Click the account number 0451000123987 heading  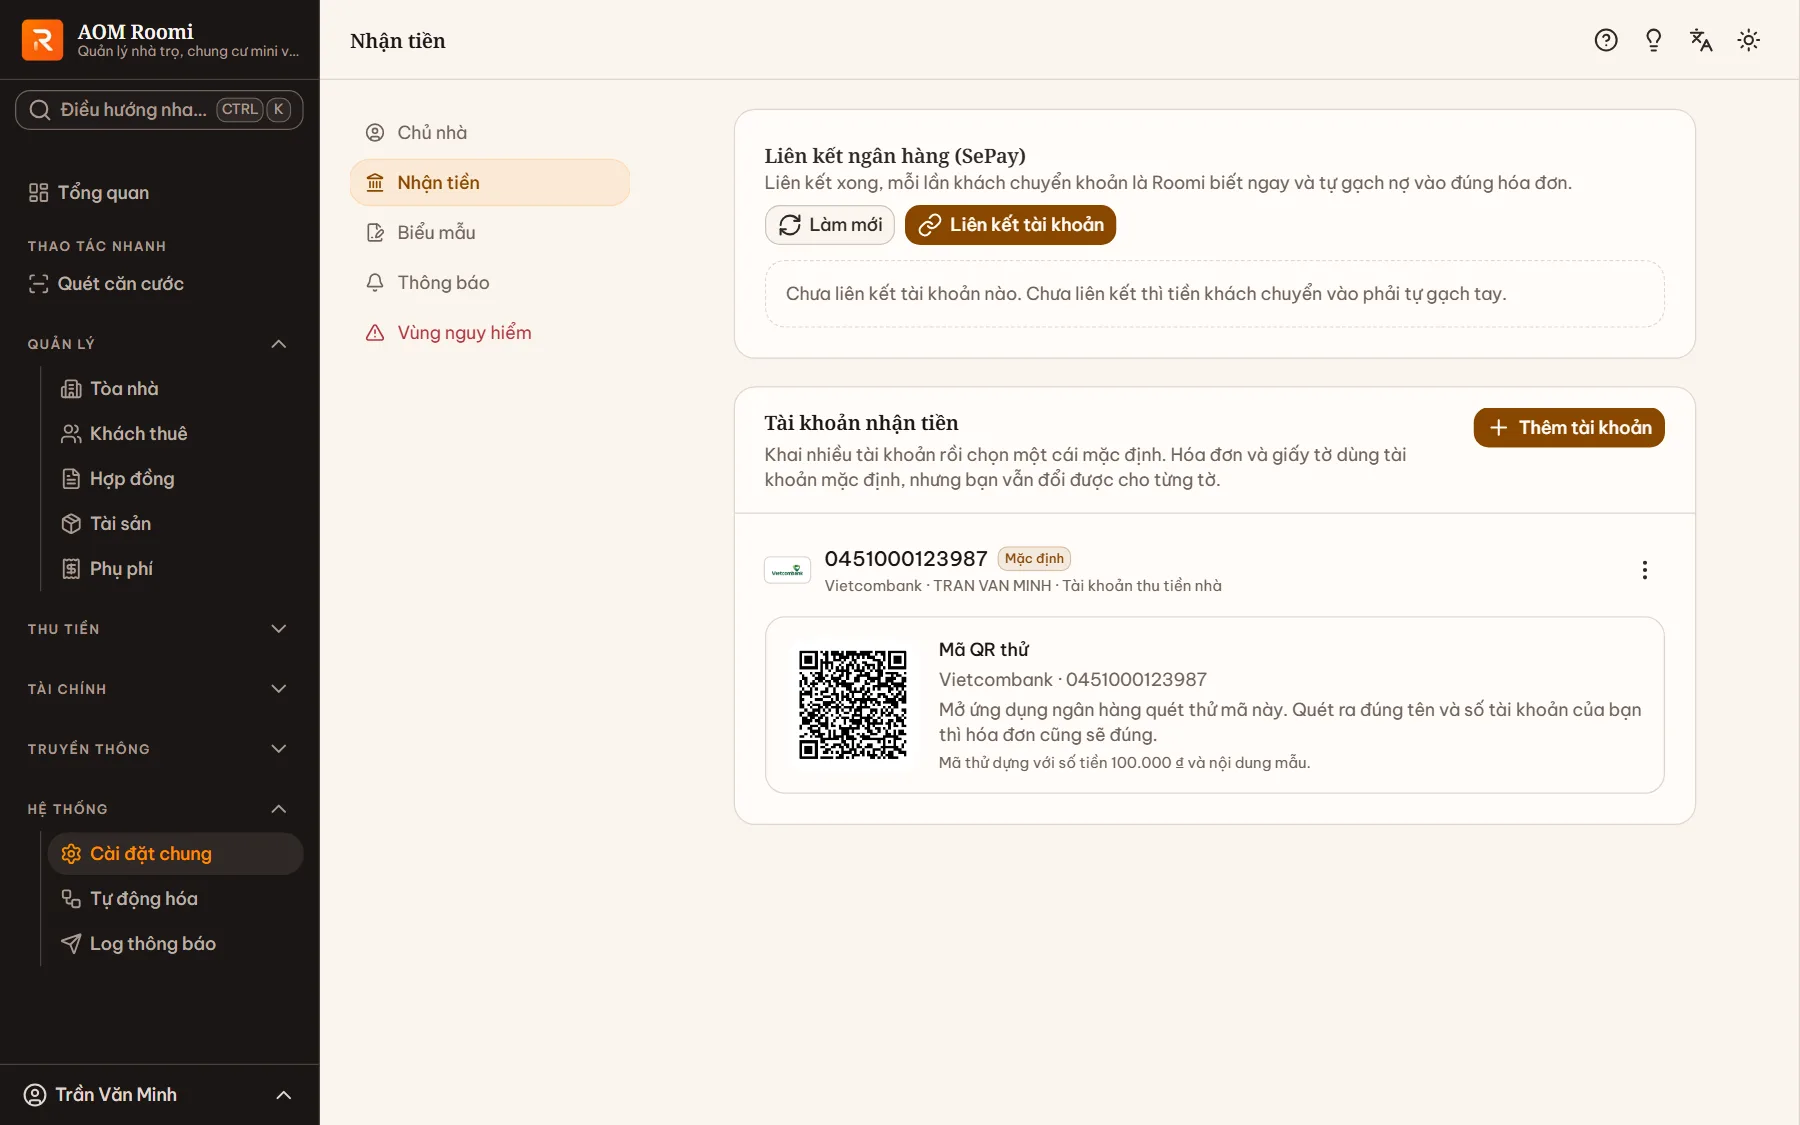906,559
